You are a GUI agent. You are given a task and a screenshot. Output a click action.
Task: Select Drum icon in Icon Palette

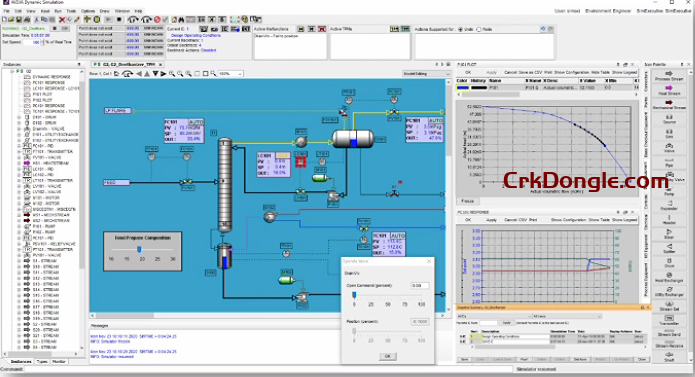click(669, 263)
